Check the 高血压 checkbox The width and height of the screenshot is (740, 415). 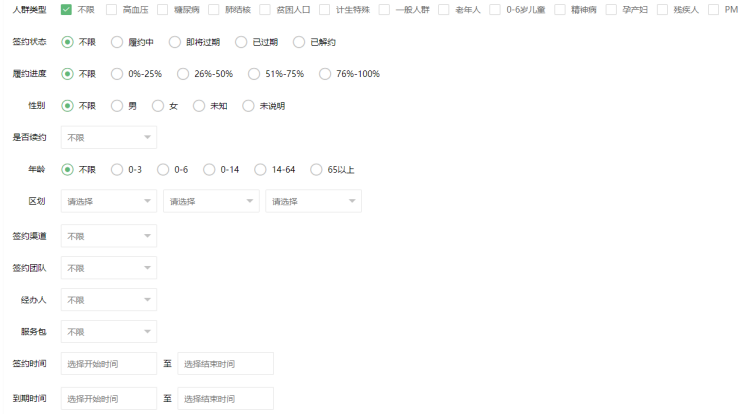coord(112,10)
